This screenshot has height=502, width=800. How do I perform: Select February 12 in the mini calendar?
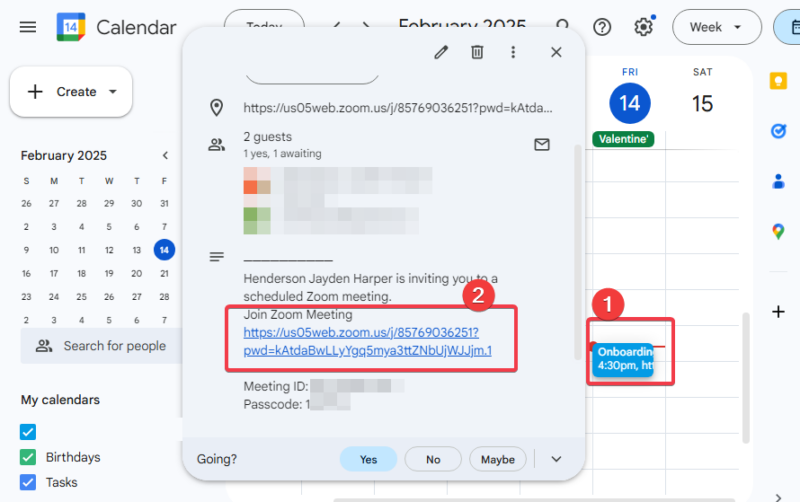(109, 250)
